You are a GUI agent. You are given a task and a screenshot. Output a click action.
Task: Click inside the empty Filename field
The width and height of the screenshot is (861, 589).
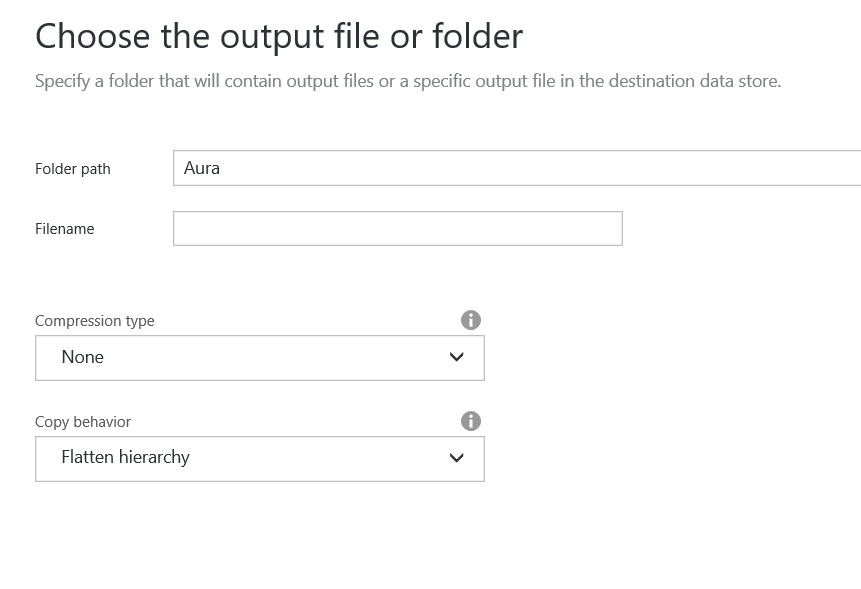tap(398, 228)
